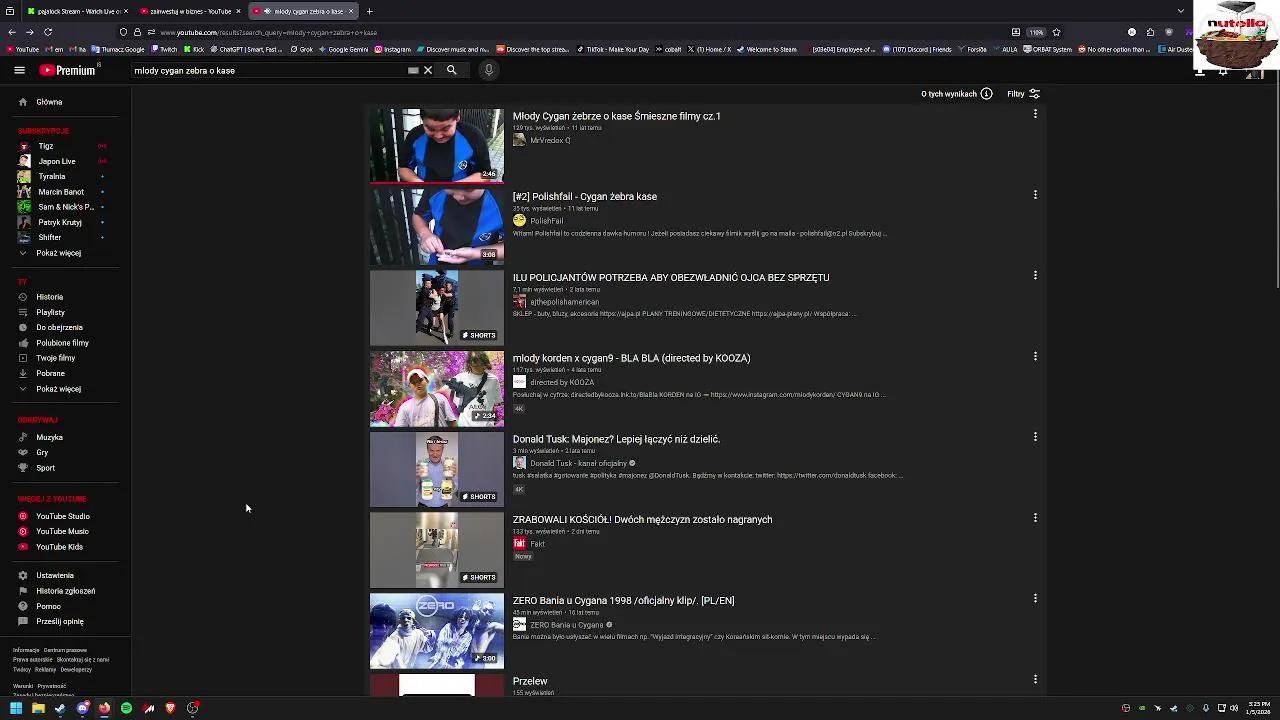Open more options for Polishfail video
1280x720 pixels.
click(x=1035, y=195)
